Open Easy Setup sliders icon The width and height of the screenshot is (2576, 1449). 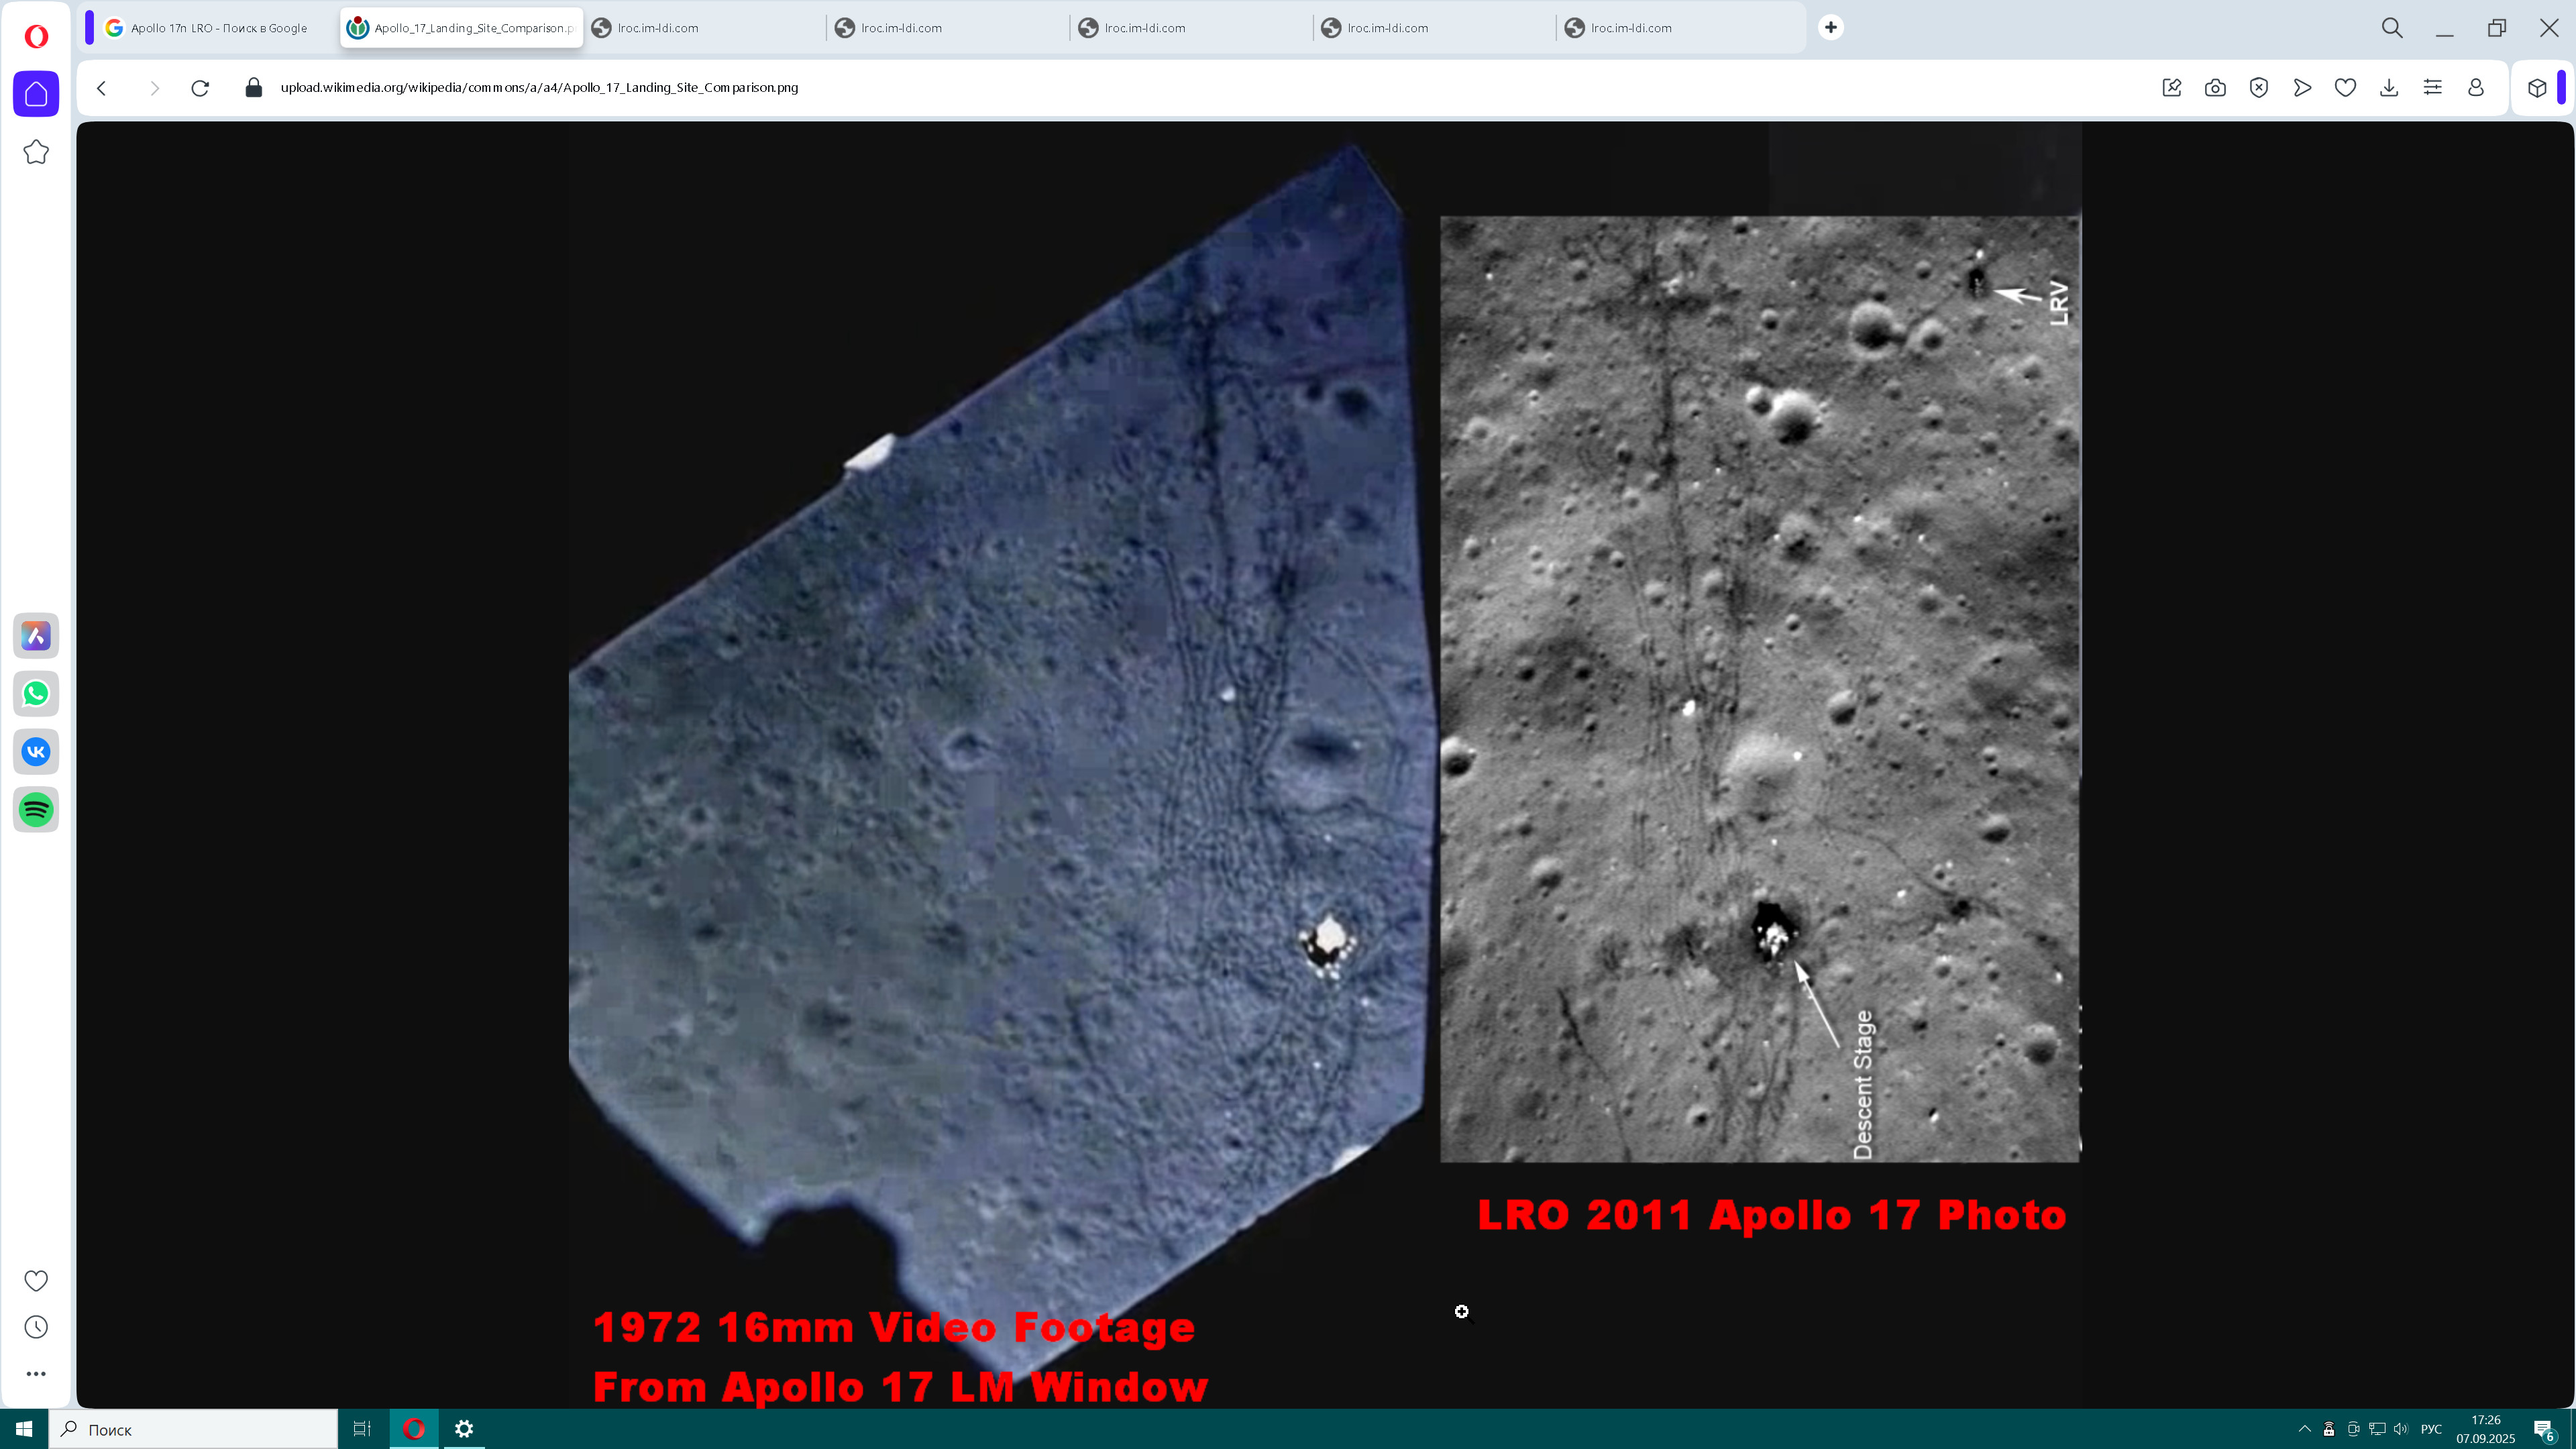click(2433, 88)
